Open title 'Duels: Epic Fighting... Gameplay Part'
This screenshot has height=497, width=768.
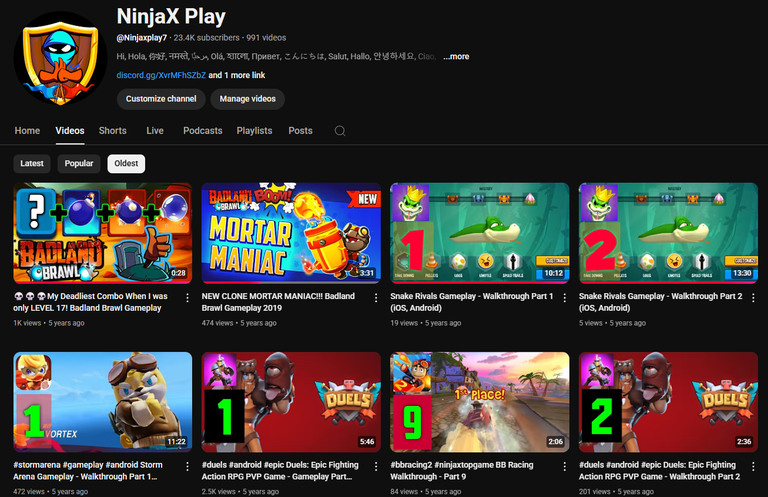click(x=280, y=471)
